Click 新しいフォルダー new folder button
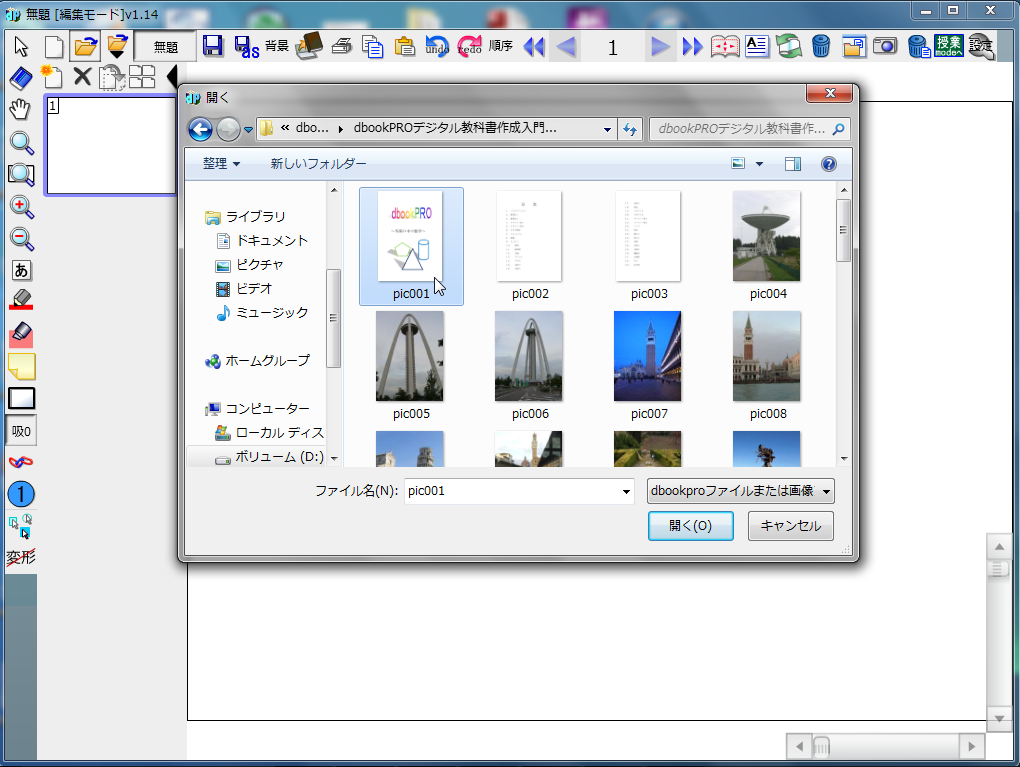 click(318, 163)
